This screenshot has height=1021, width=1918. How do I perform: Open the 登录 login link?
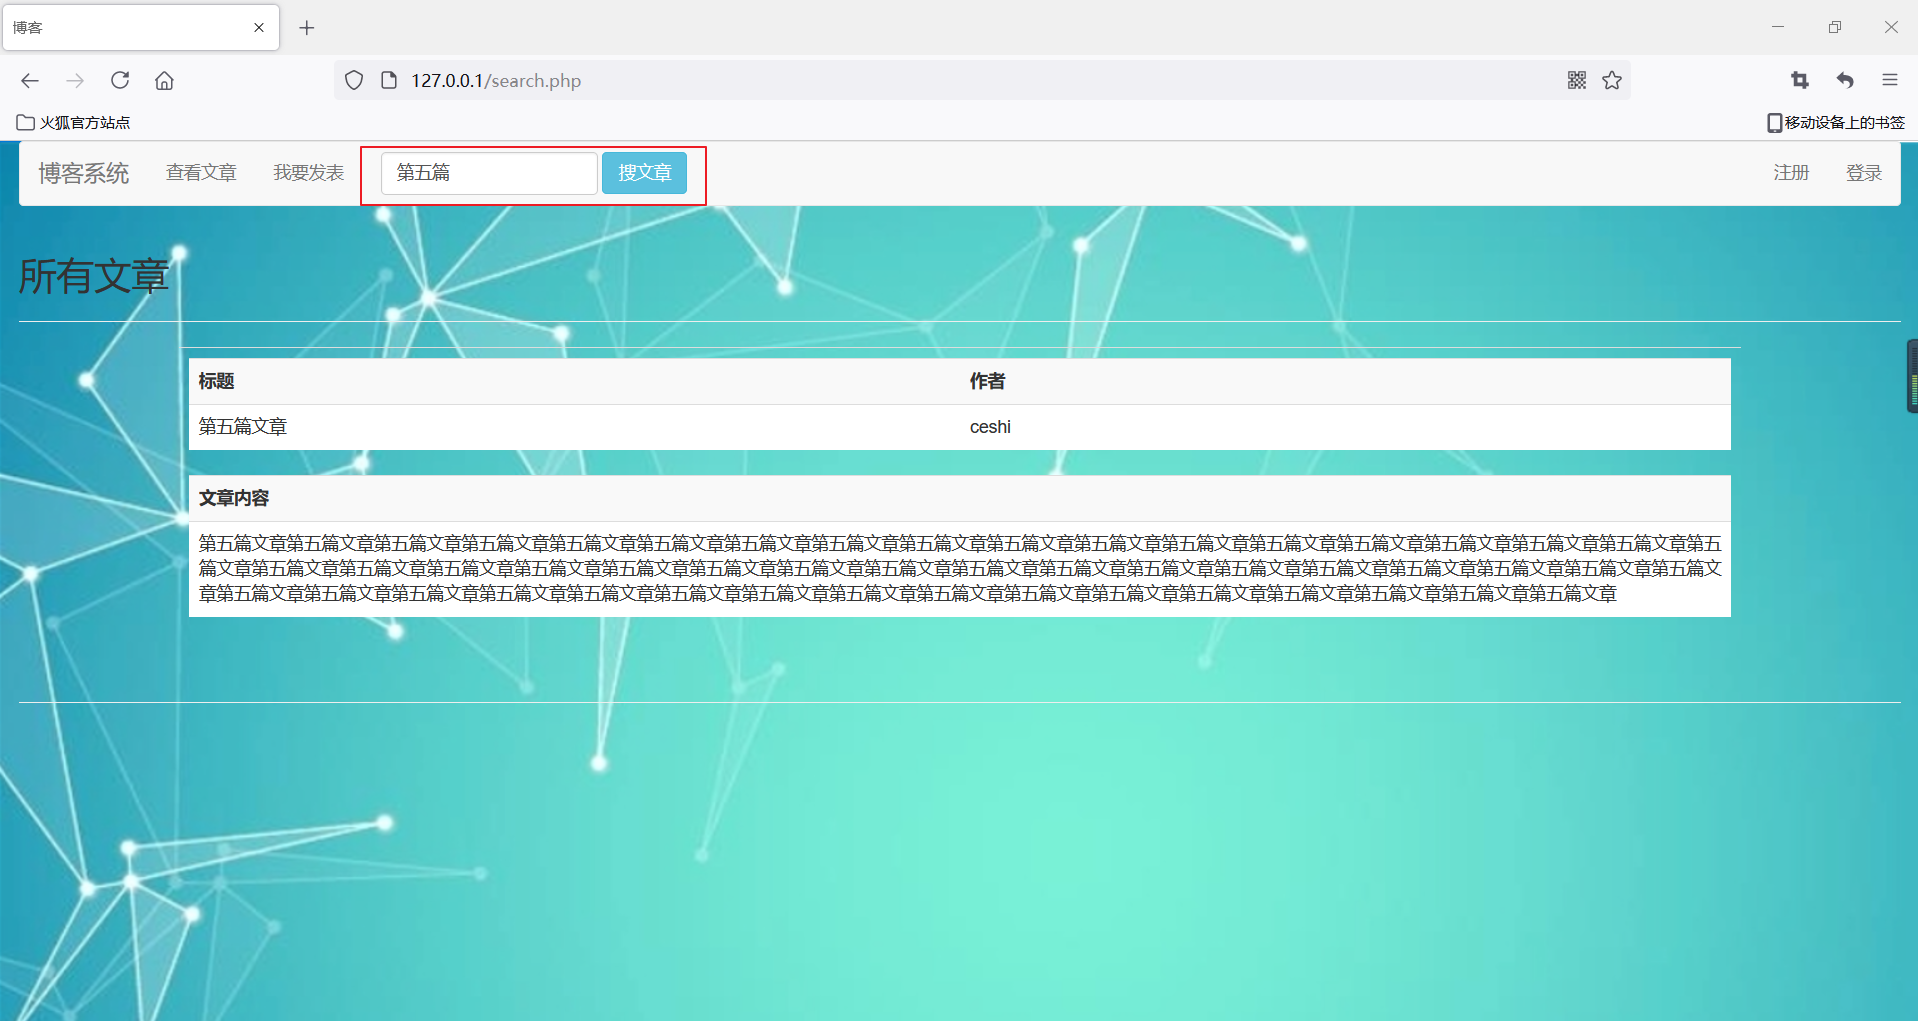1864,173
